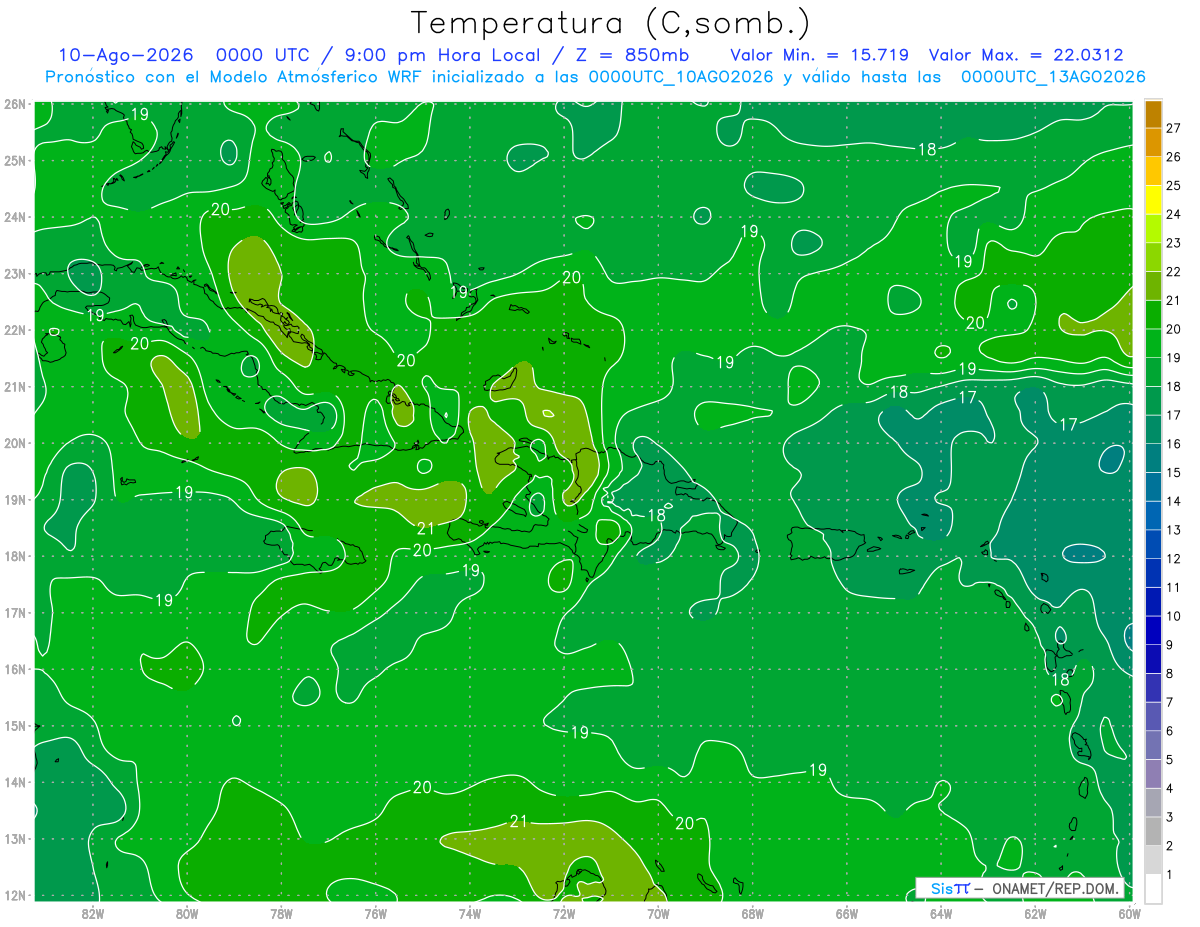Select the white swatch beside legend value 1
This screenshot has width=1200, height=927.
point(1153,887)
